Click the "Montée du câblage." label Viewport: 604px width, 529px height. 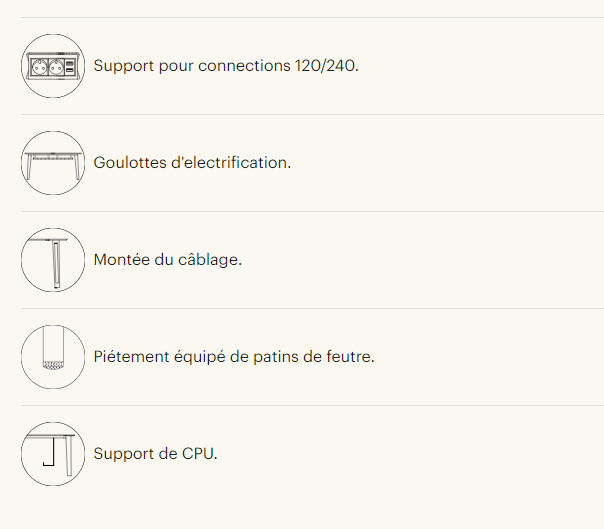coord(167,259)
